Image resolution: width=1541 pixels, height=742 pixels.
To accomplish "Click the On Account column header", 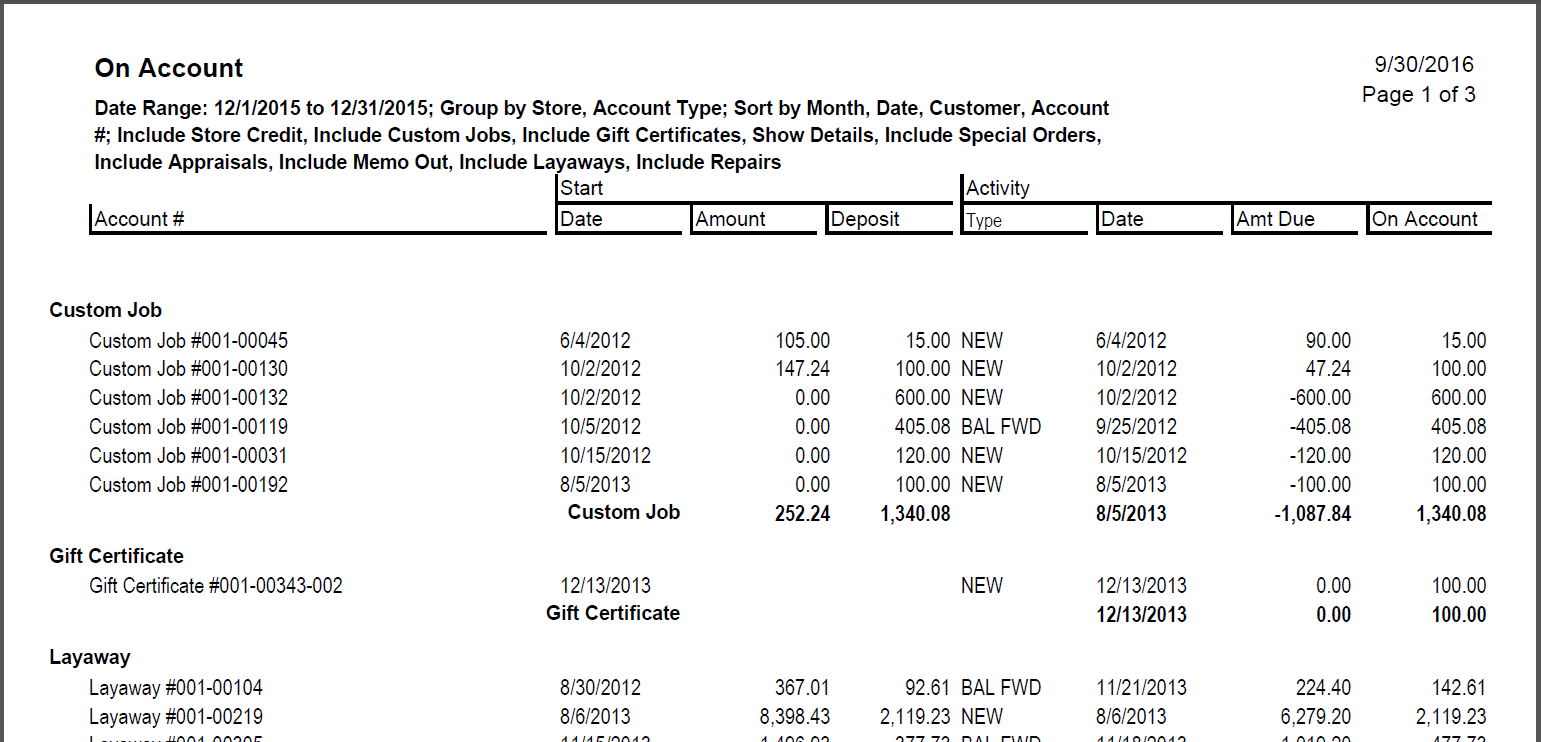I will 1424,219.
